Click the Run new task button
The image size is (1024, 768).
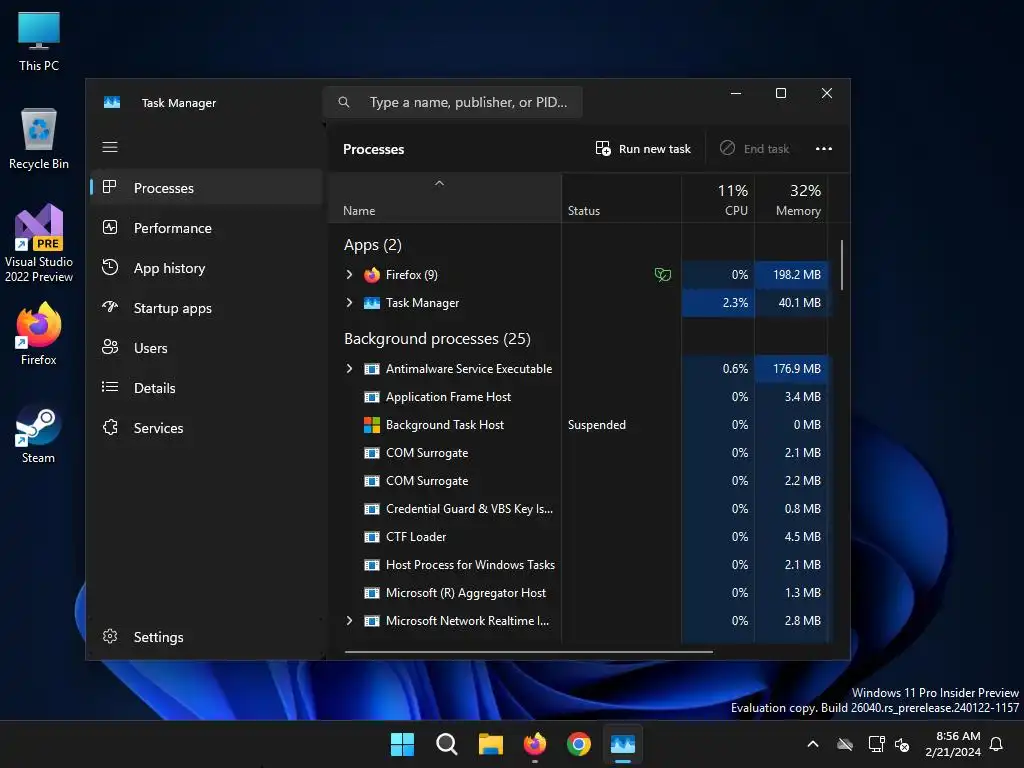643,149
